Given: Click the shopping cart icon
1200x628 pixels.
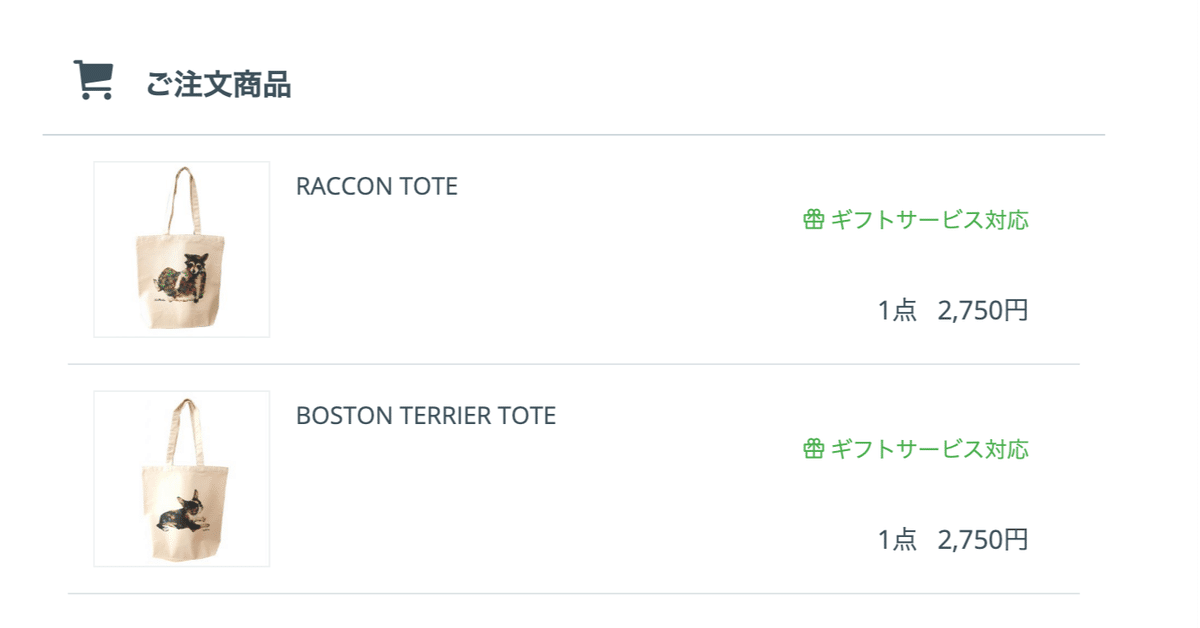Looking at the screenshot, I should 93,81.
